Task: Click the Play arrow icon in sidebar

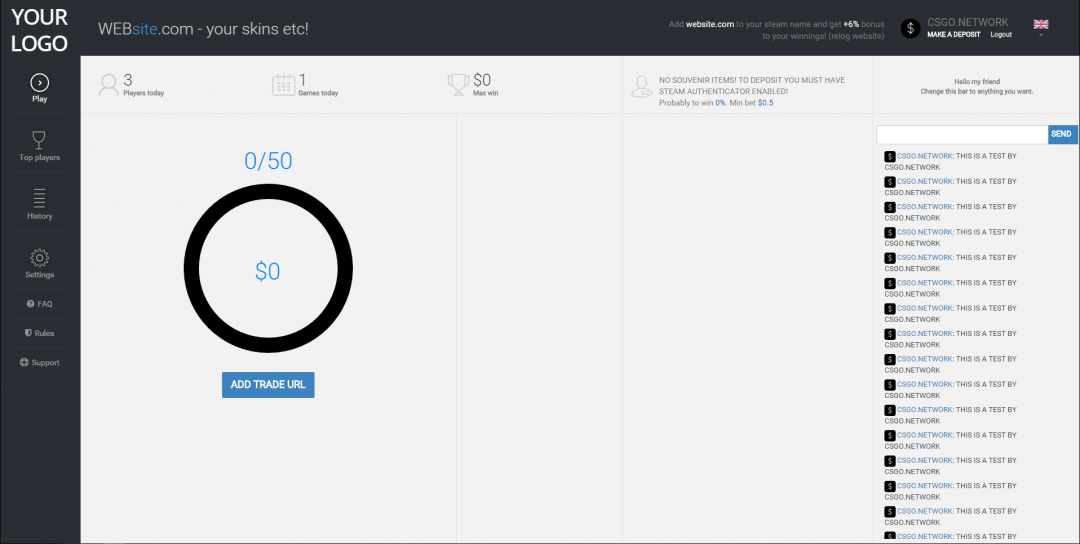Action: click(39, 82)
